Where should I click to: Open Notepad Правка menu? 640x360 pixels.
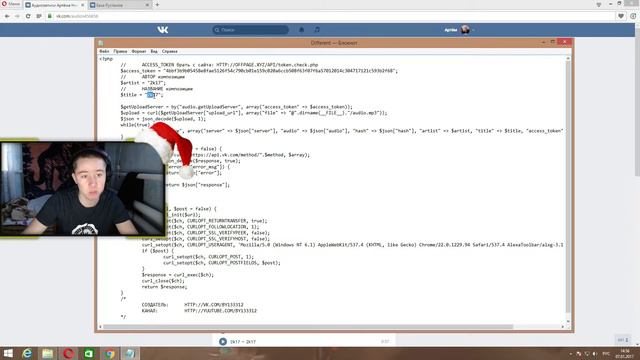pos(120,51)
